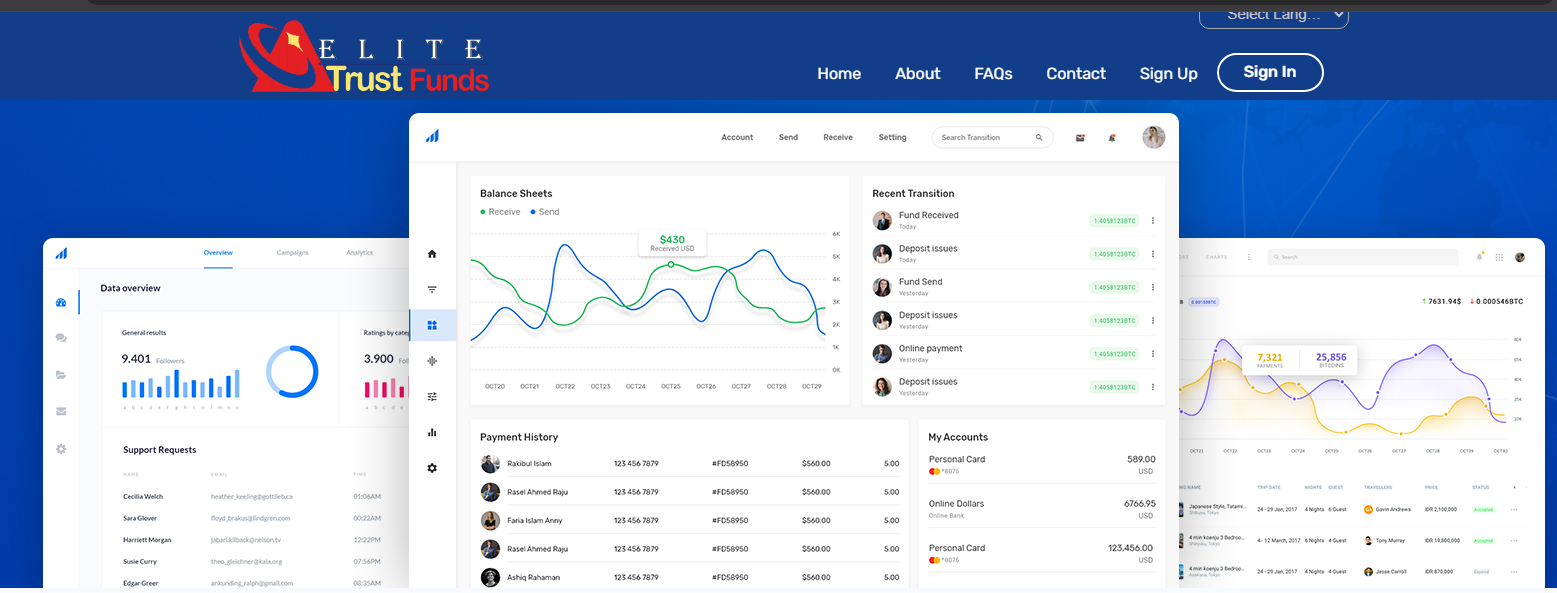Click the profile avatar in center dashboard
Screen dimensions: 1557x593
[1154, 137]
